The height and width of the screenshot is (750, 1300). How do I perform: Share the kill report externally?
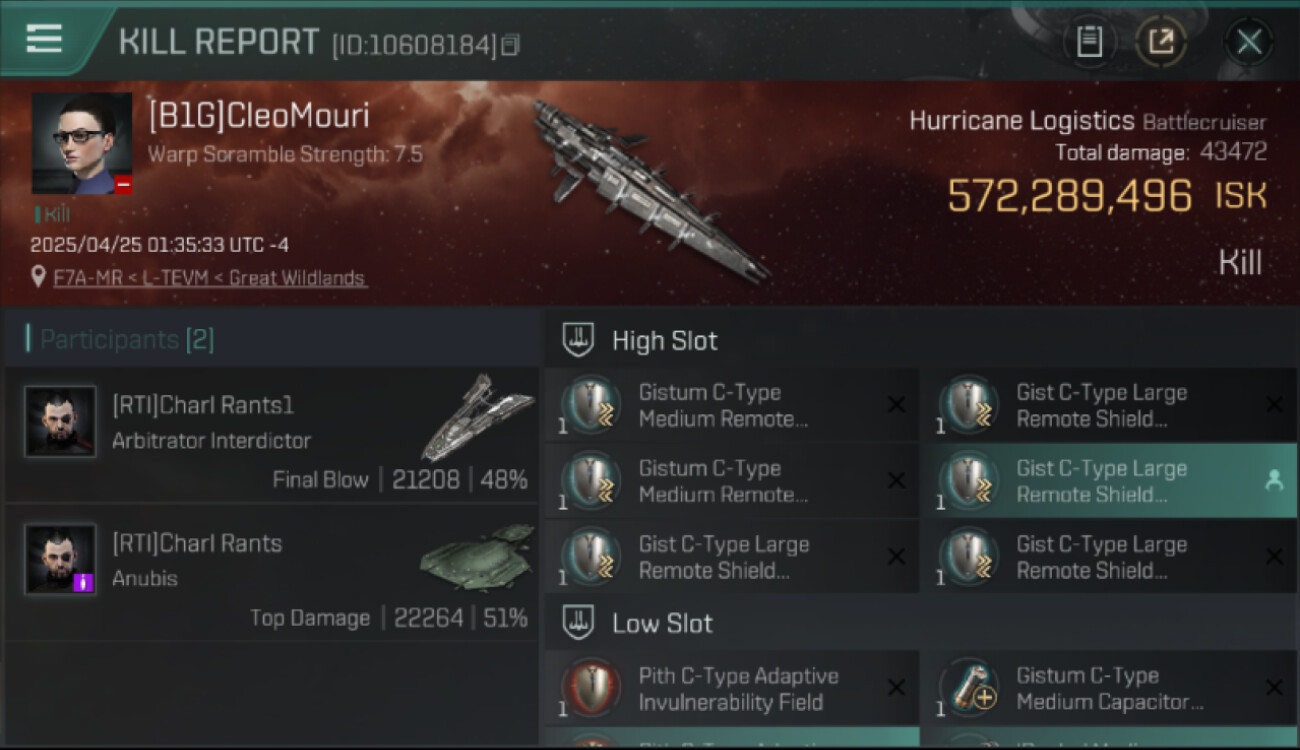click(1161, 42)
